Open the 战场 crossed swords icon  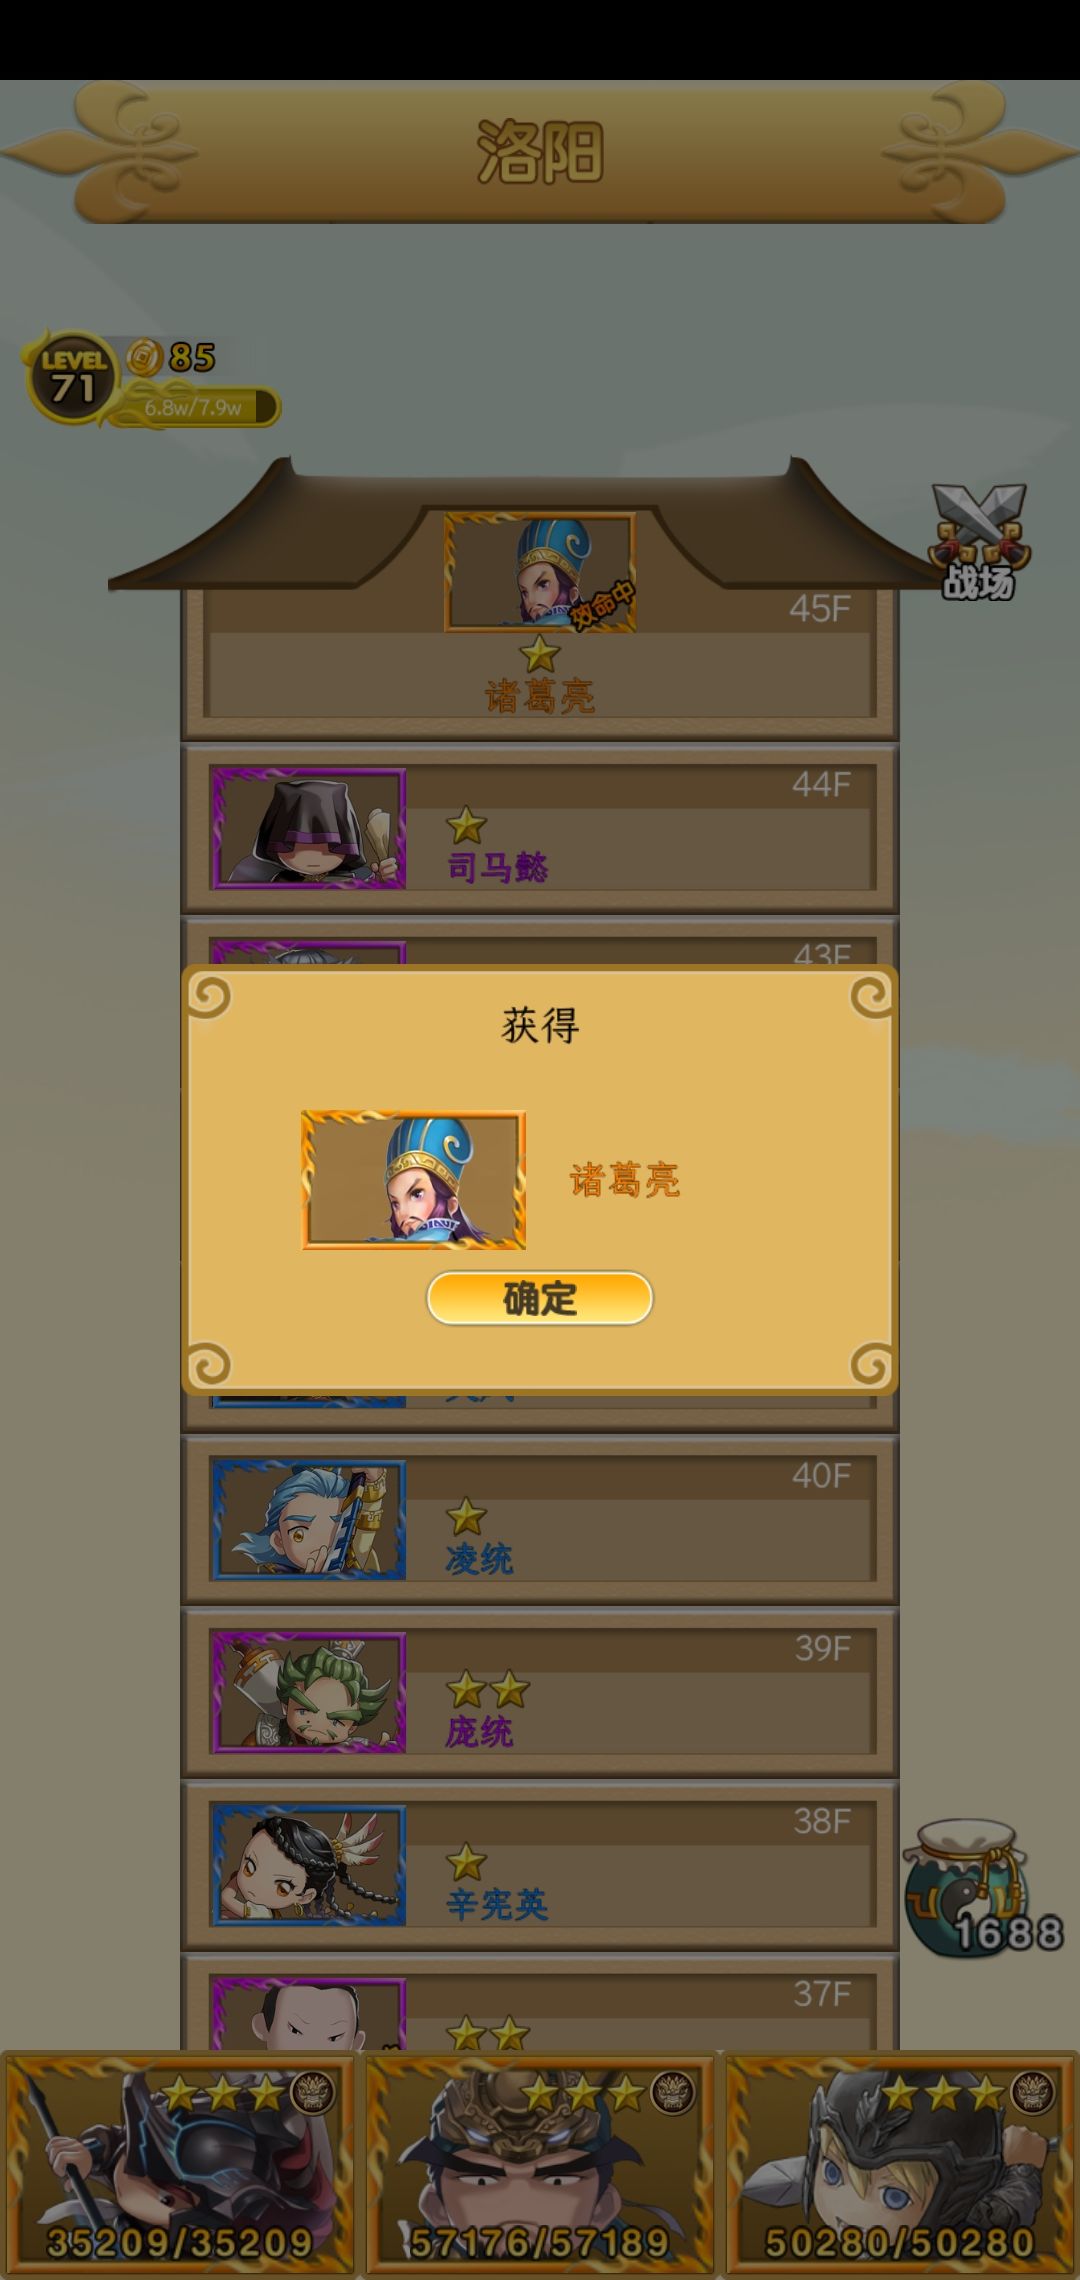coord(978,543)
